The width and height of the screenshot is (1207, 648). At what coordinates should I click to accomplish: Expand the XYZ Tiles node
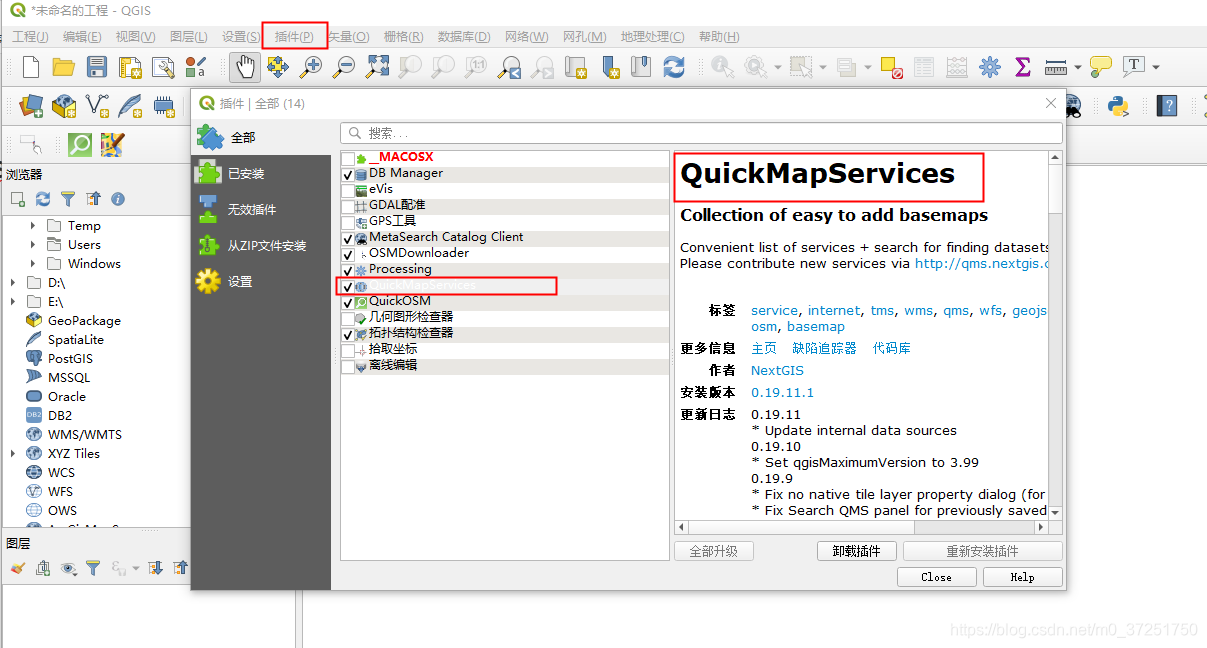[x=13, y=454]
